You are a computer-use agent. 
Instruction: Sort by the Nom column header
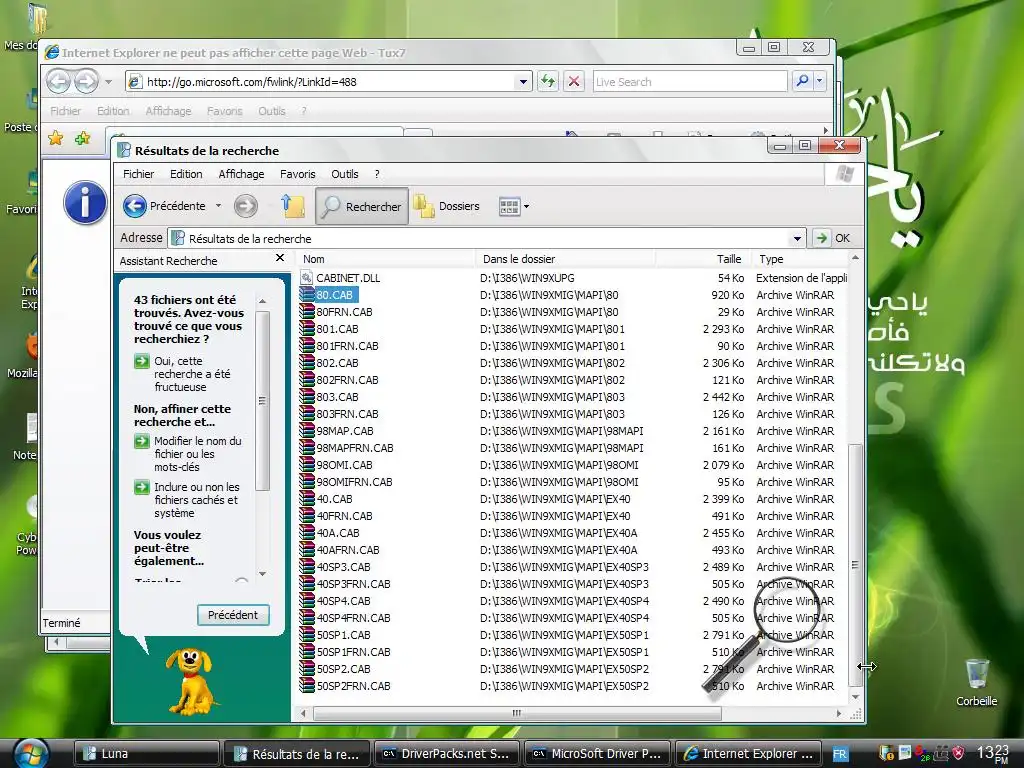[x=387, y=259]
